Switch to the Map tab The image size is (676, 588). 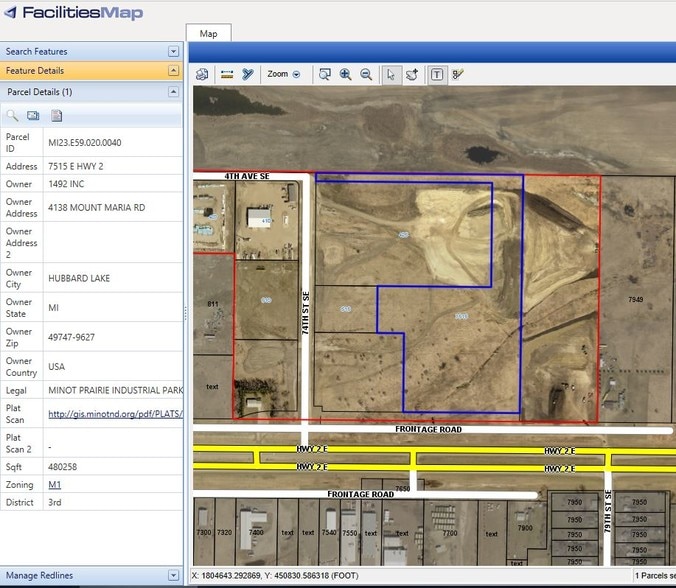coord(208,34)
